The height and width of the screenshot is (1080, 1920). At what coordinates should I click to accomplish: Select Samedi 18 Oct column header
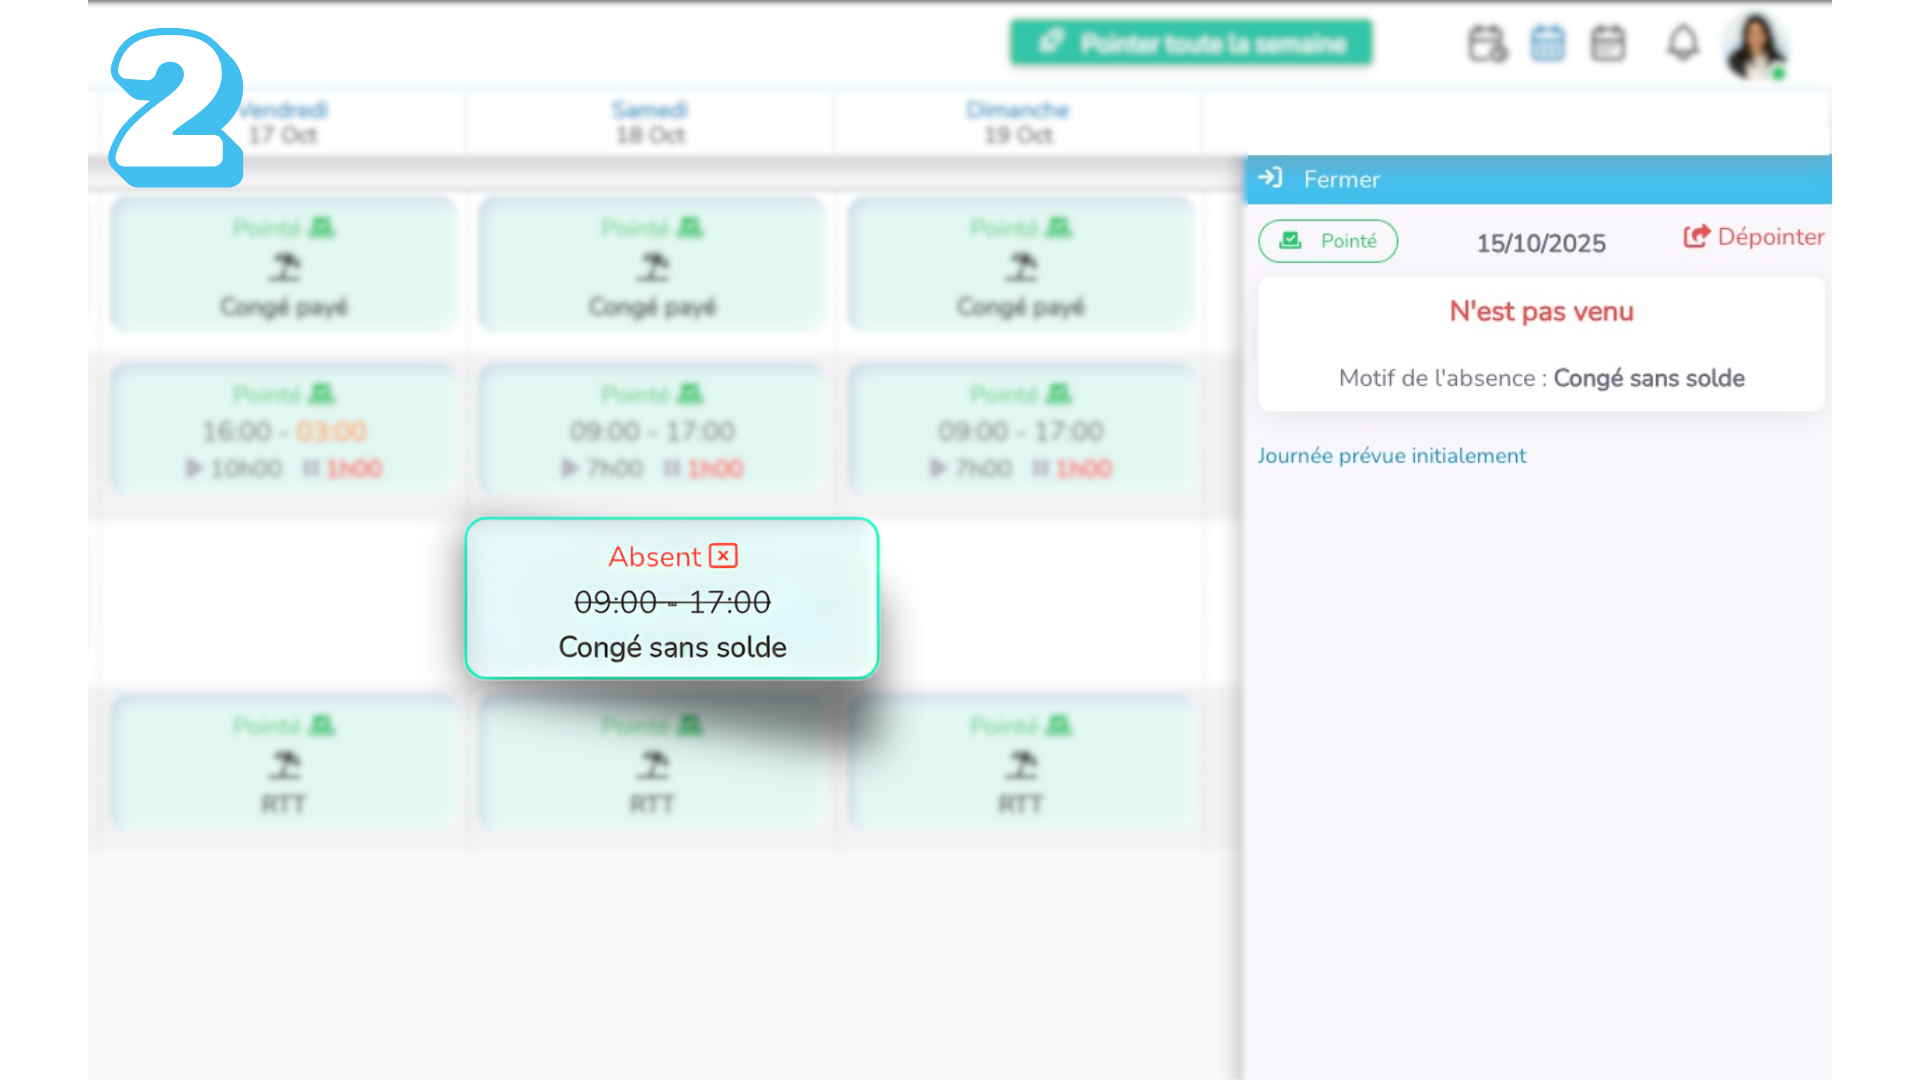(x=650, y=122)
